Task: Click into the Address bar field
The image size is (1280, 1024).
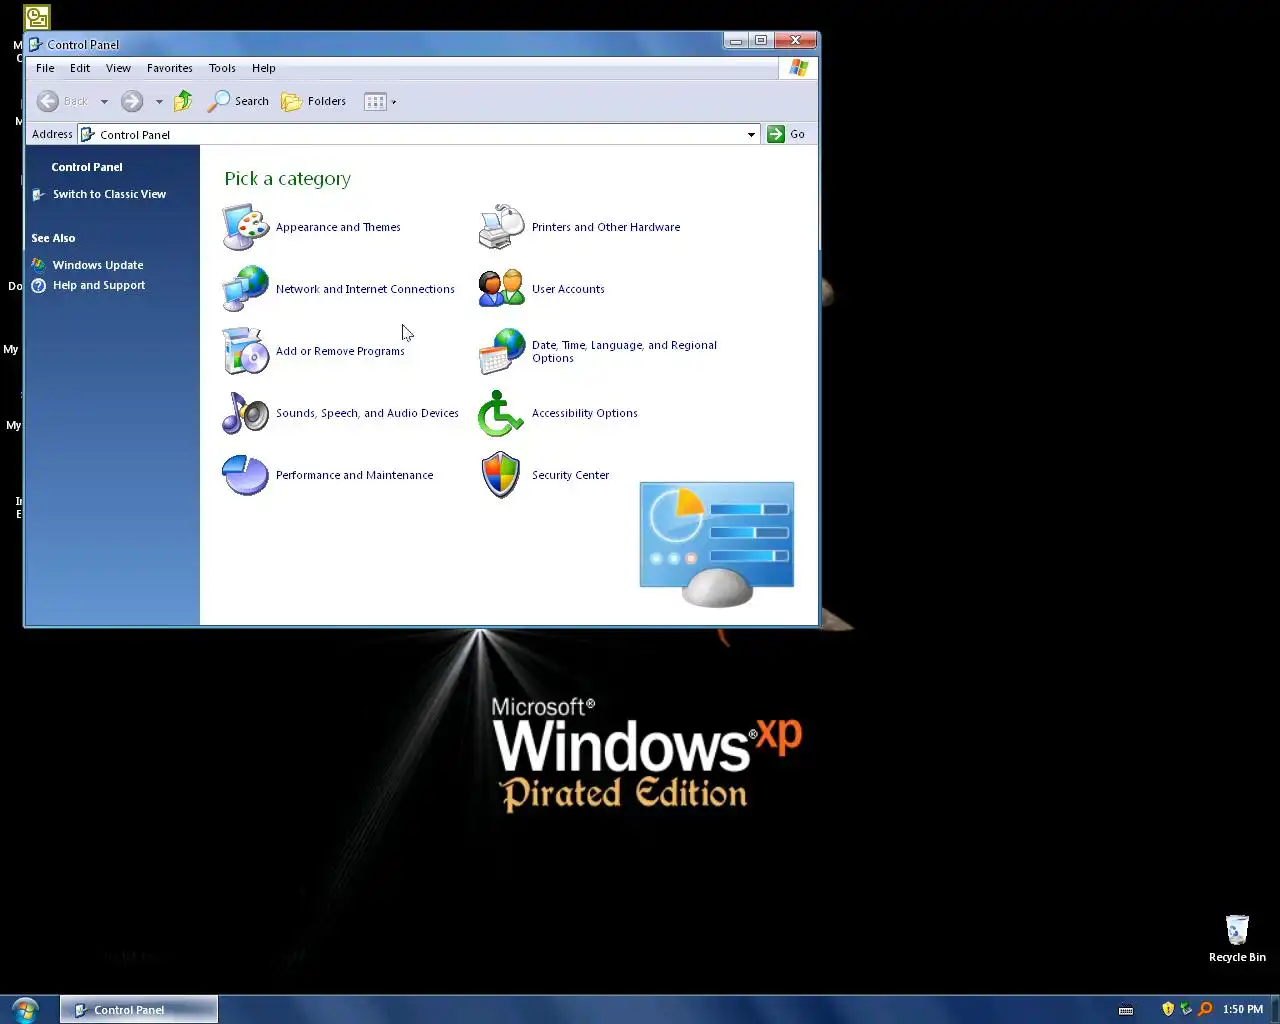Action: tap(418, 134)
